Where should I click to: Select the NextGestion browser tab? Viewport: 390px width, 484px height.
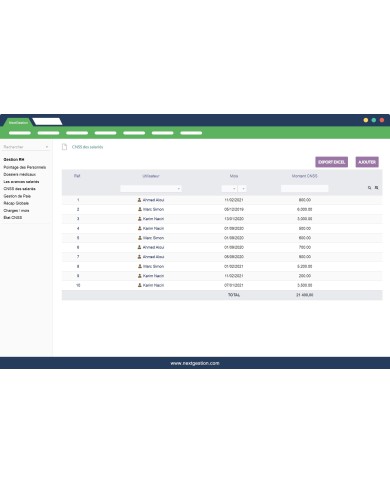[18, 123]
